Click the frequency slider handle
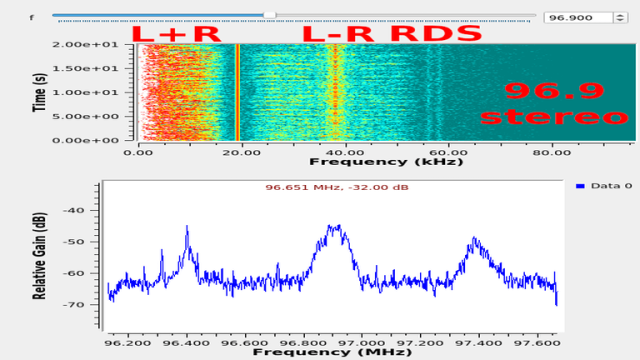Viewport: 640px width, 360px height. coord(269,15)
